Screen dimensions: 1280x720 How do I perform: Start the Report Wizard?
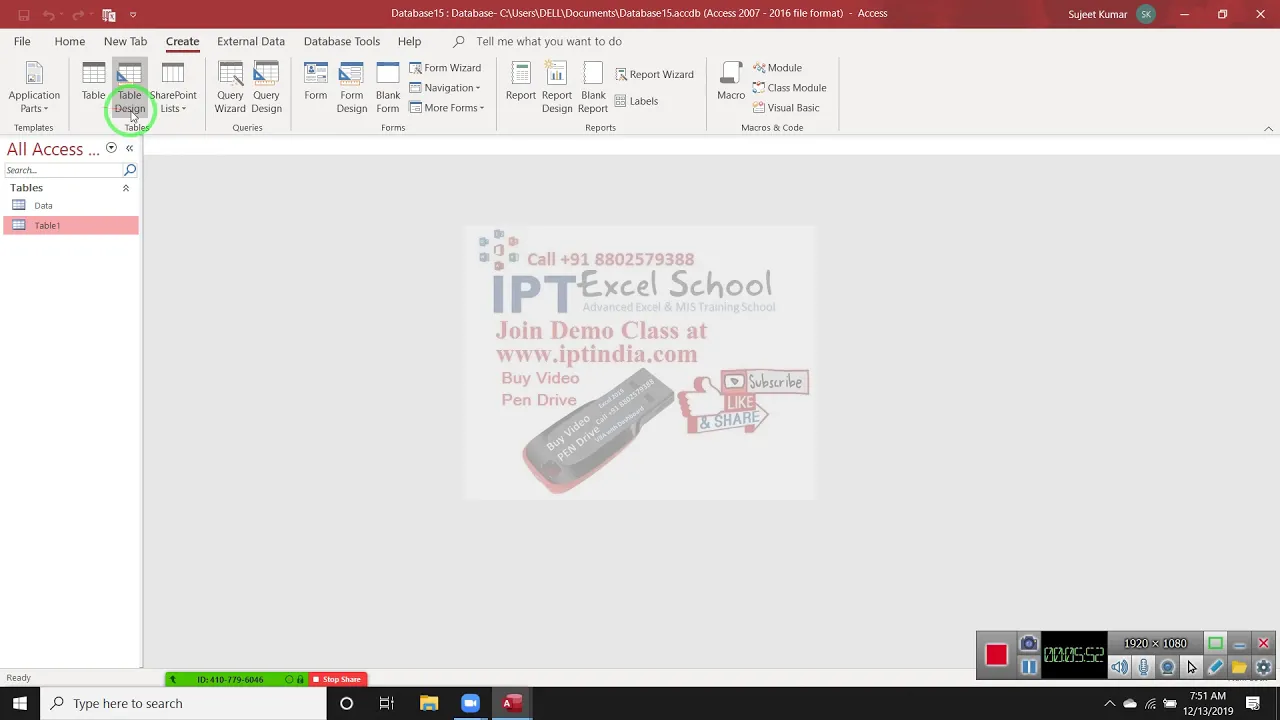pos(654,74)
